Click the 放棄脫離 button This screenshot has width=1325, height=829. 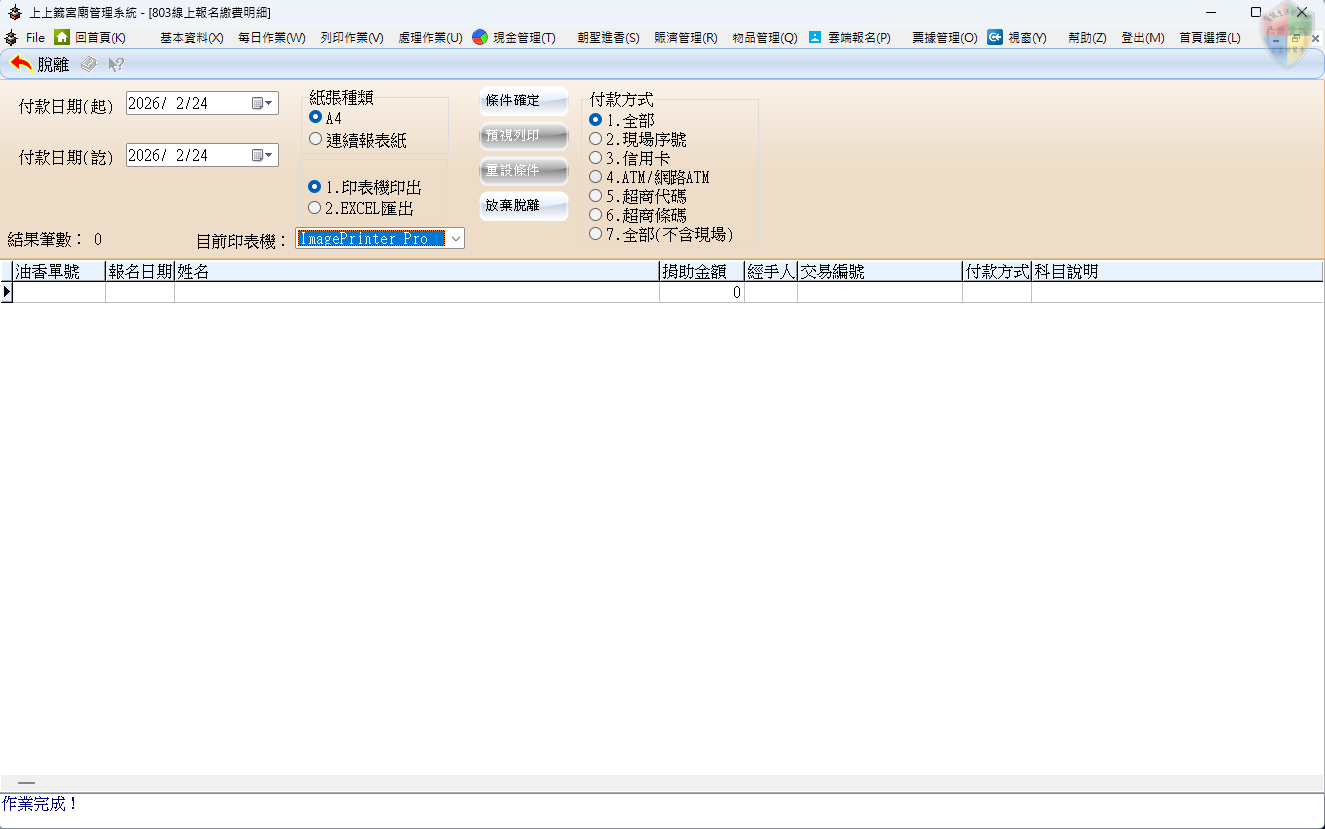click(x=523, y=206)
